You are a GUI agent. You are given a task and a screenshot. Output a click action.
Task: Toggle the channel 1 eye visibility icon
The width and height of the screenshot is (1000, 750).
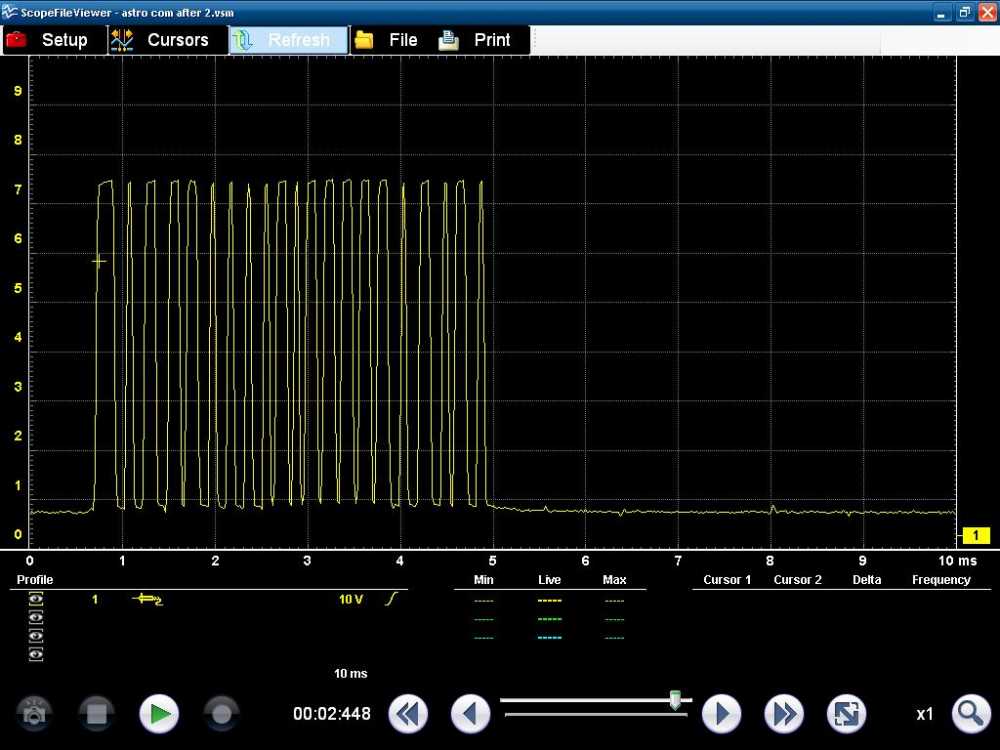[37, 599]
